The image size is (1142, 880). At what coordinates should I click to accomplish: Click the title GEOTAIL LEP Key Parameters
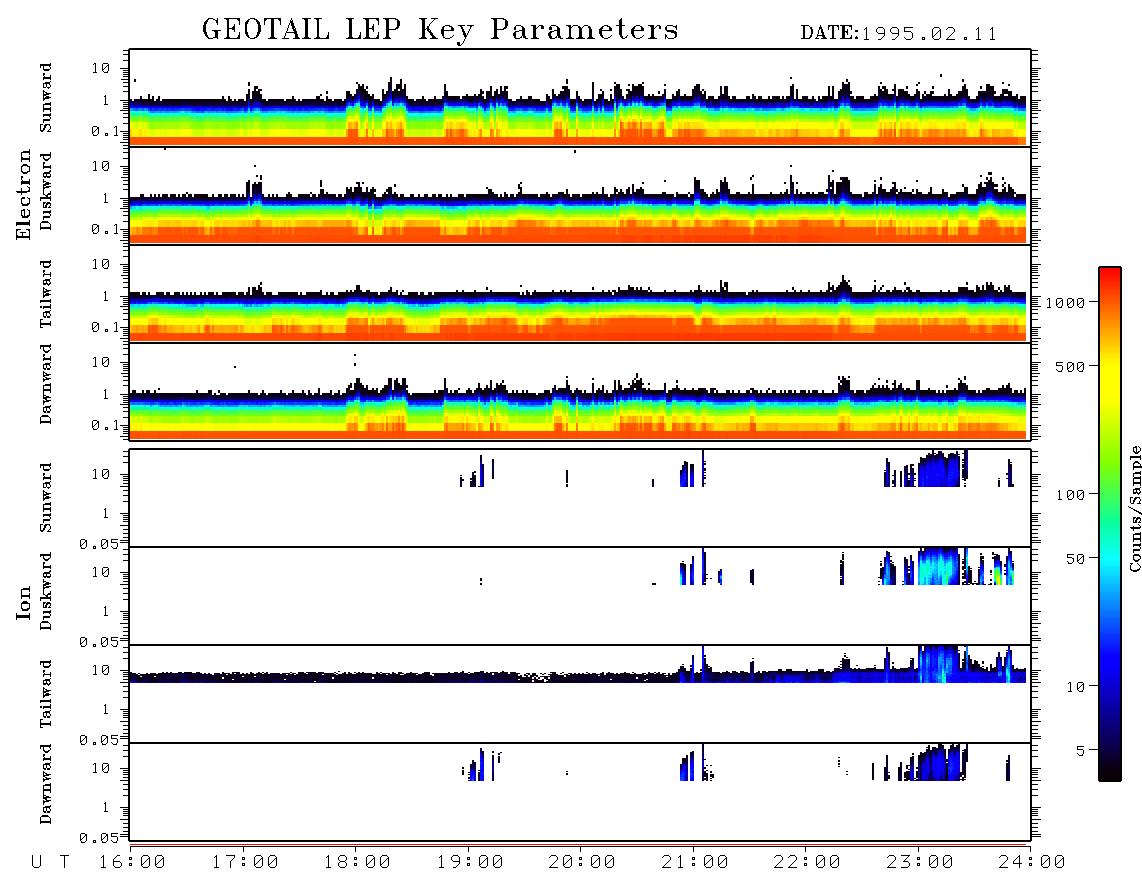coord(440,30)
